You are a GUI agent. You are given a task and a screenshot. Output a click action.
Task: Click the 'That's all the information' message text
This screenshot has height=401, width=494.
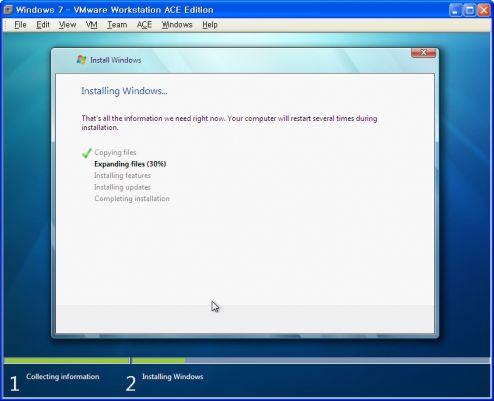tap(229, 123)
